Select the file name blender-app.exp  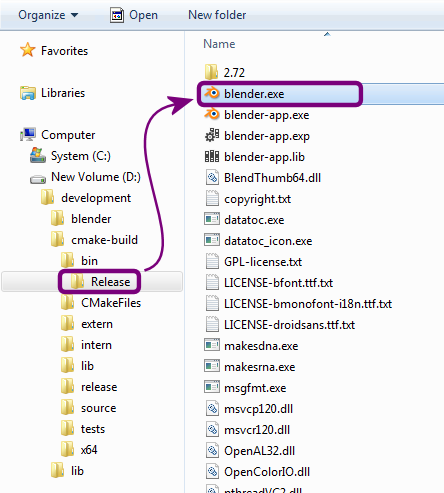(267, 136)
